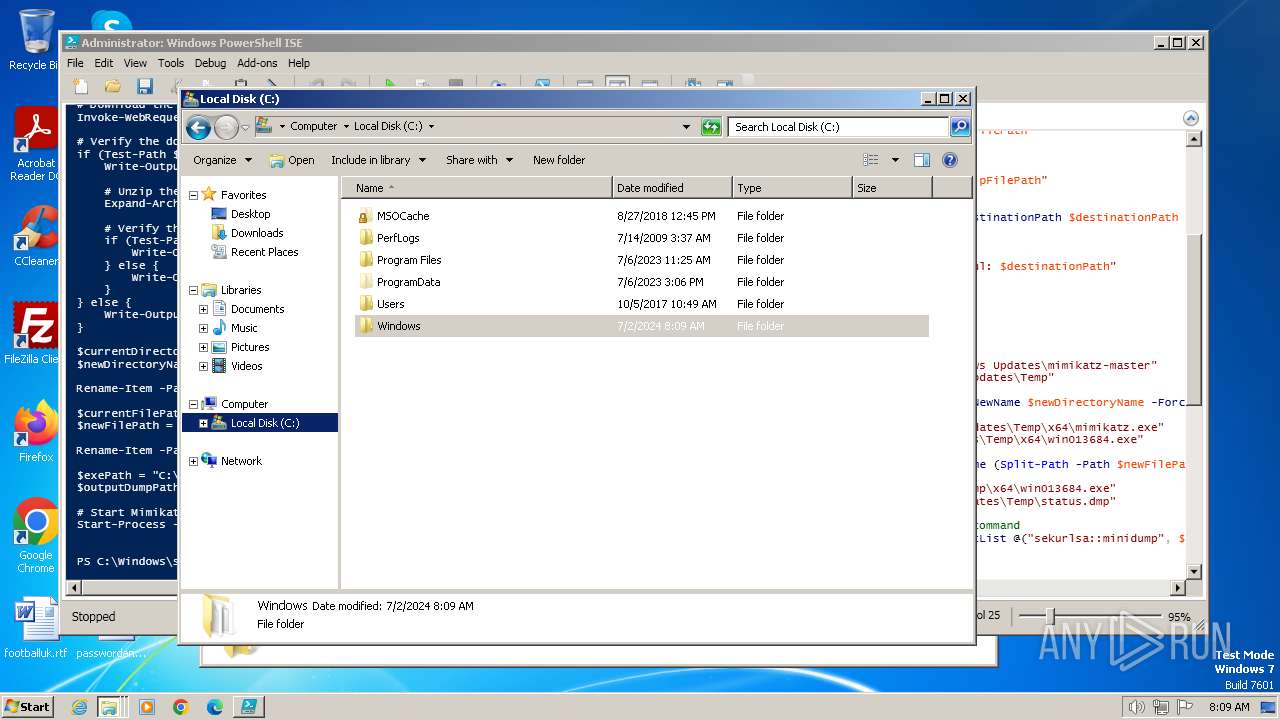Expand Videos library node
The width and height of the screenshot is (1280, 720).
(203, 366)
